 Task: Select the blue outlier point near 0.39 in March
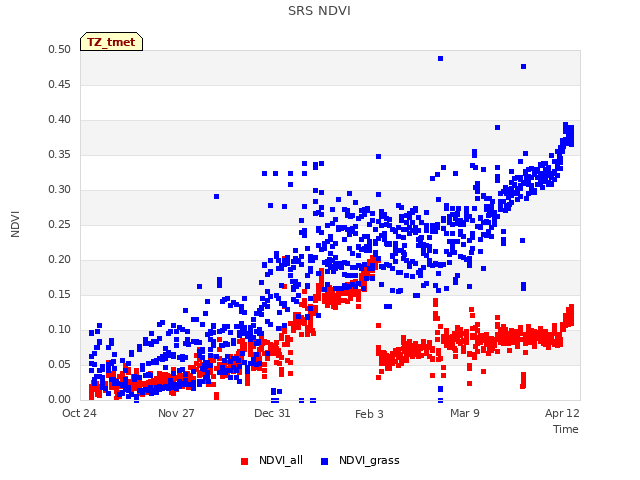tap(498, 128)
